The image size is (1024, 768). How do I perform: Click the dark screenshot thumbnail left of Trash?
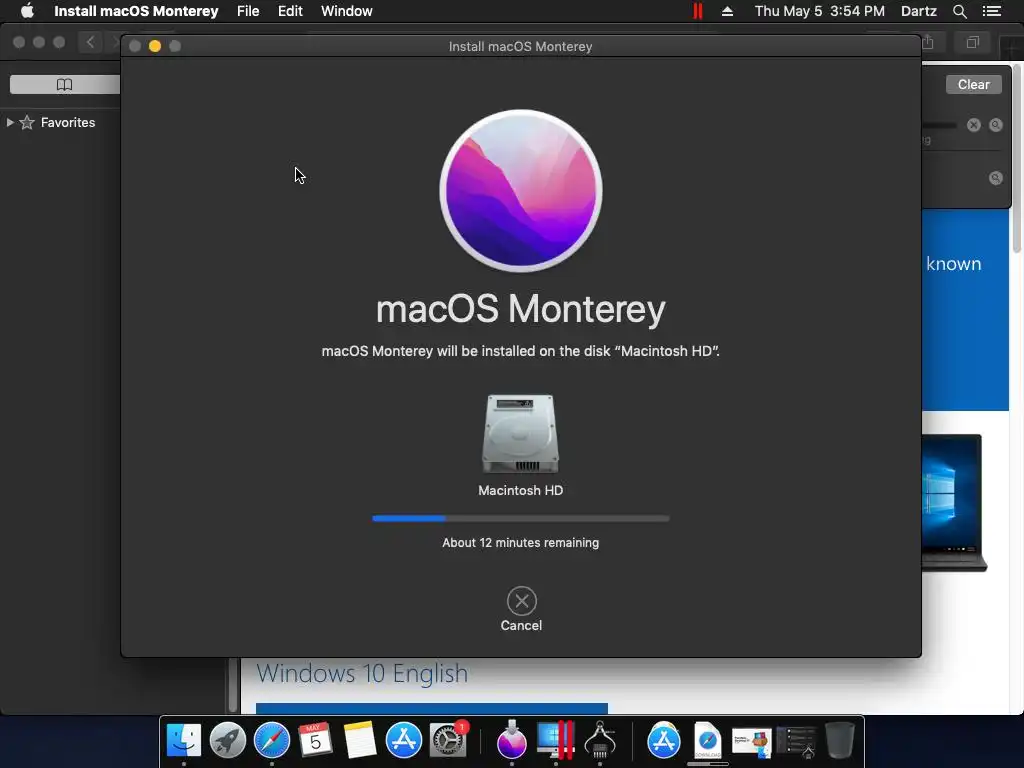tap(796, 743)
